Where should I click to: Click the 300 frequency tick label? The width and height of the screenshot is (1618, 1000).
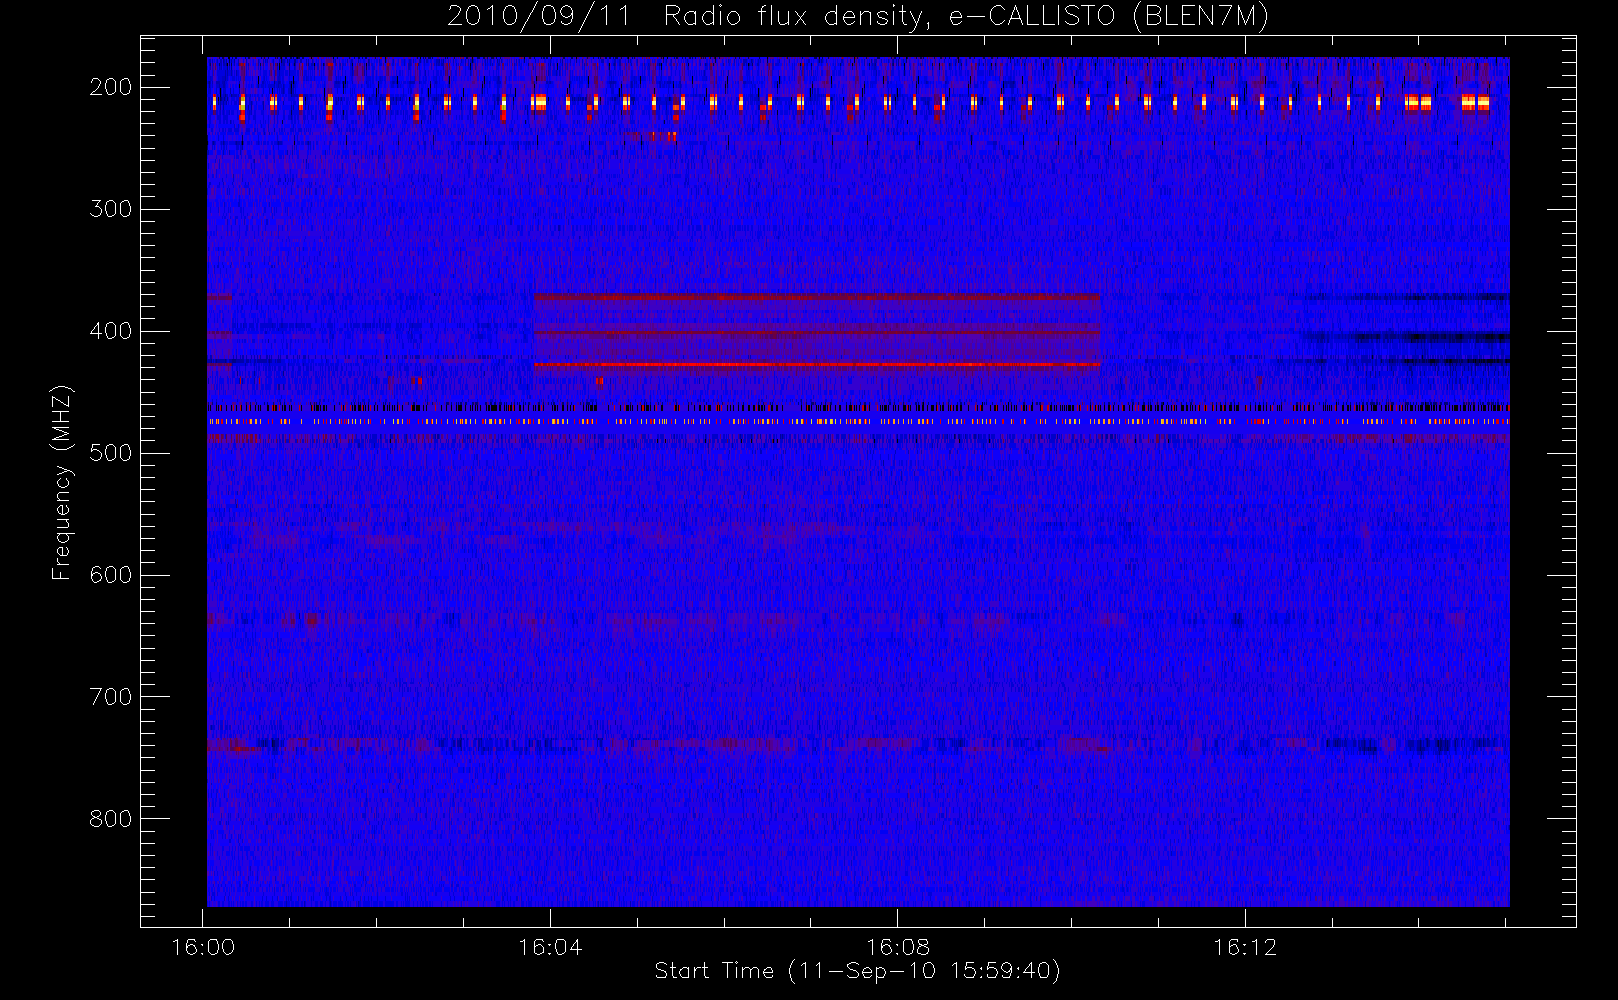pos(111,209)
